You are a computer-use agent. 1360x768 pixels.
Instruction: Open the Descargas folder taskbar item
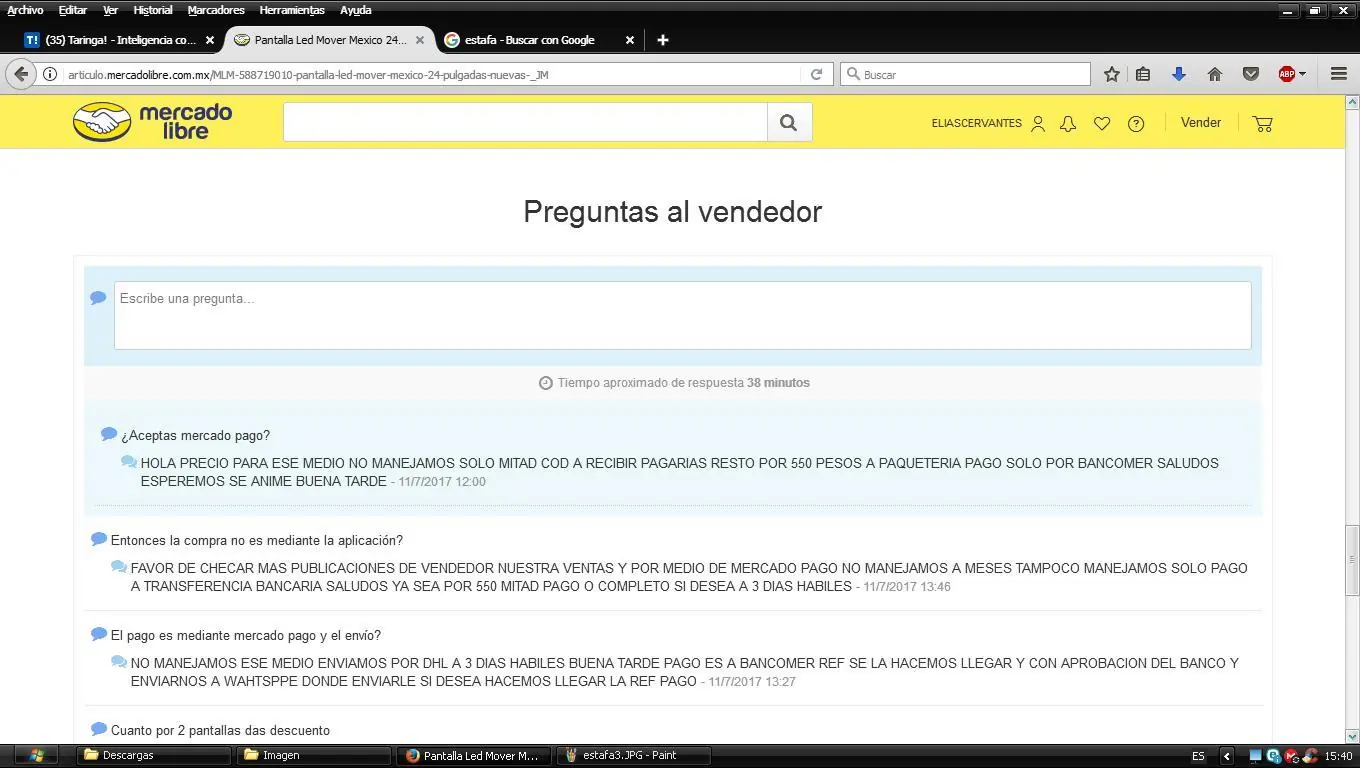(x=153, y=755)
